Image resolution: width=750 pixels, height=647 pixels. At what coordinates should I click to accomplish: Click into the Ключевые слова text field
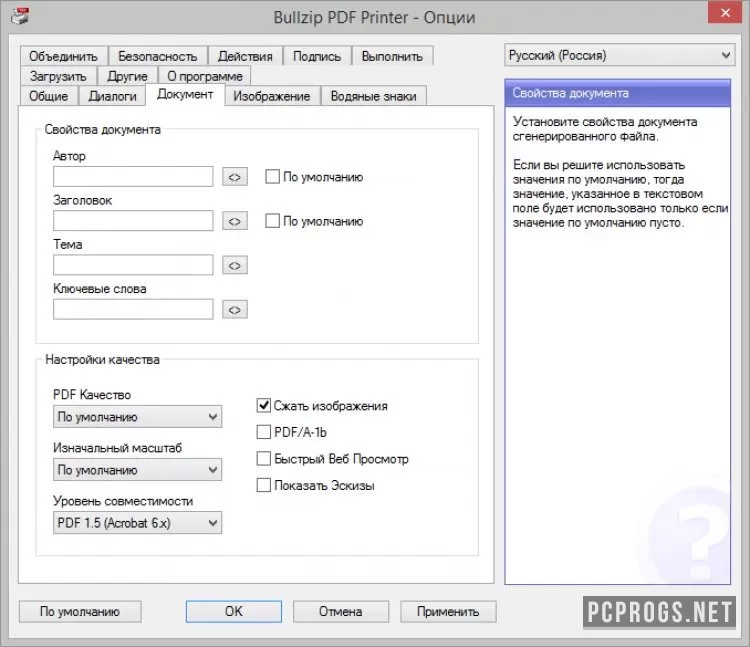tap(133, 309)
